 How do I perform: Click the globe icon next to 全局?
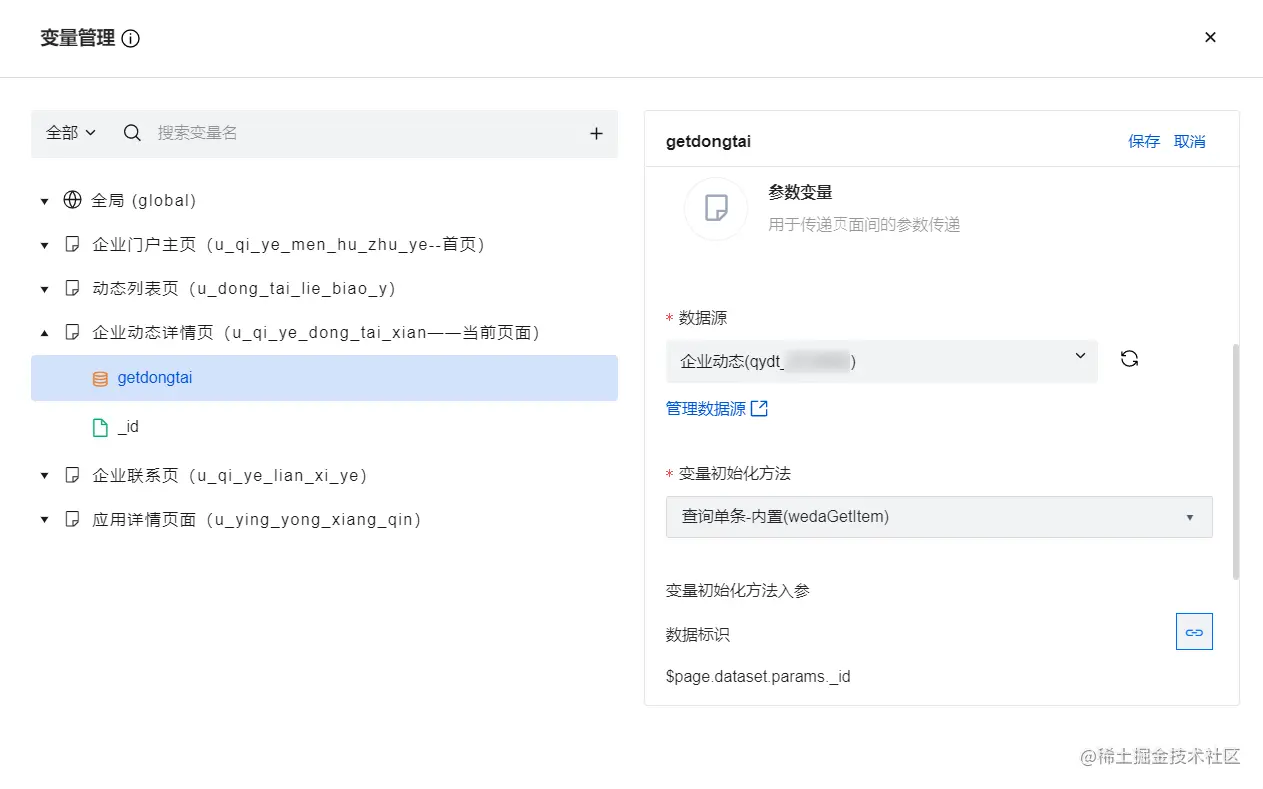[x=72, y=200]
